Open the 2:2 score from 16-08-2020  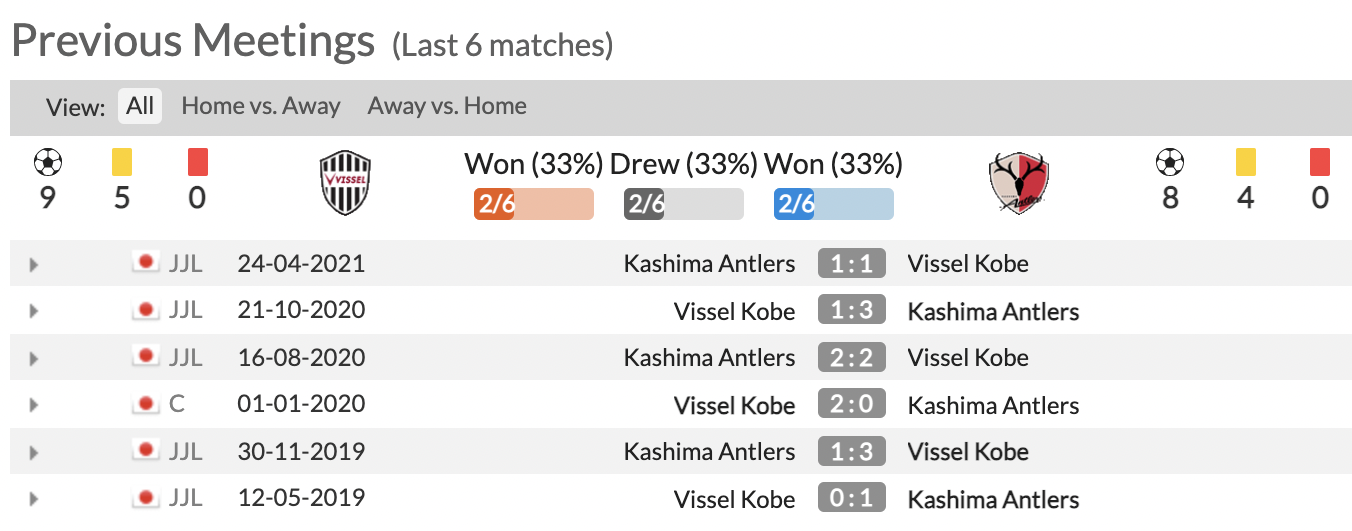[x=852, y=358]
